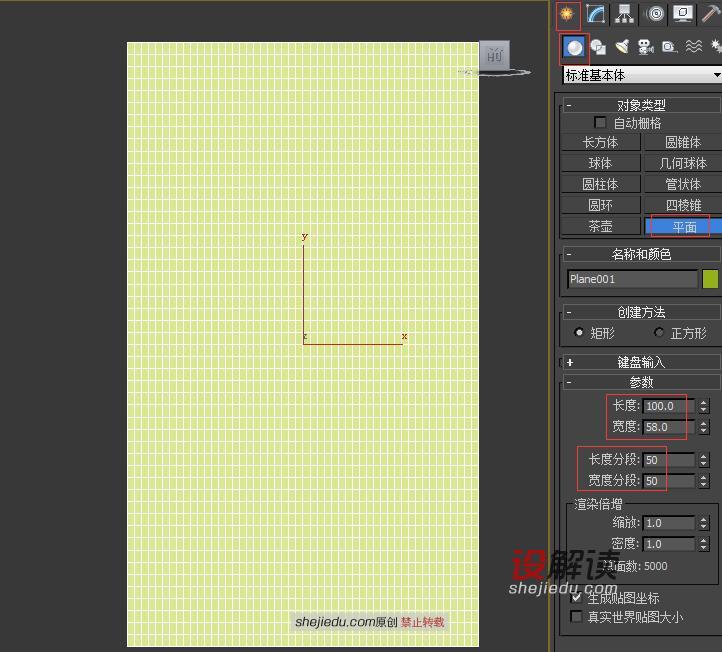Create a 管状体 tube primitive
The height and width of the screenshot is (652, 722).
click(683, 184)
